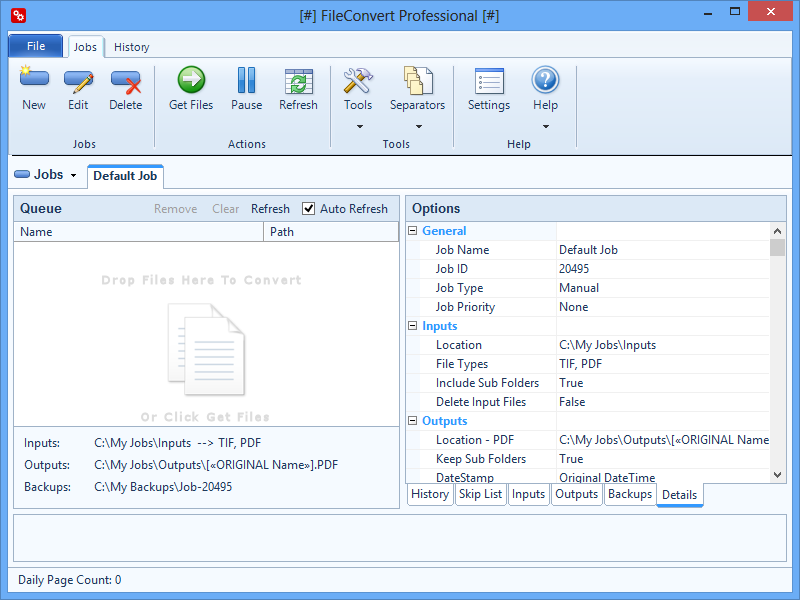The height and width of the screenshot is (600, 800).
Task: Toggle the Auto Refresh checkbox
Action: [x=308, y=209]
